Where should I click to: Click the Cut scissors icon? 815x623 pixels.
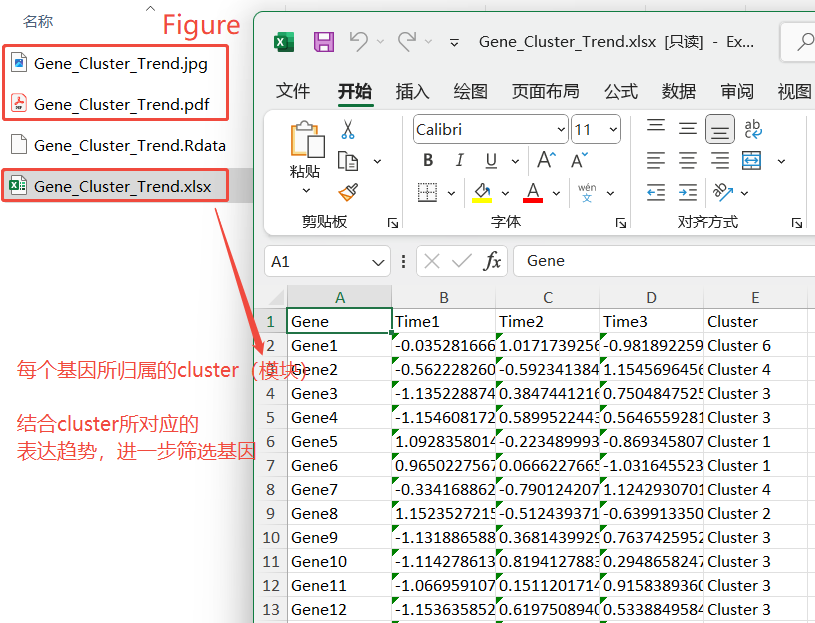click(x=348, y=129)
